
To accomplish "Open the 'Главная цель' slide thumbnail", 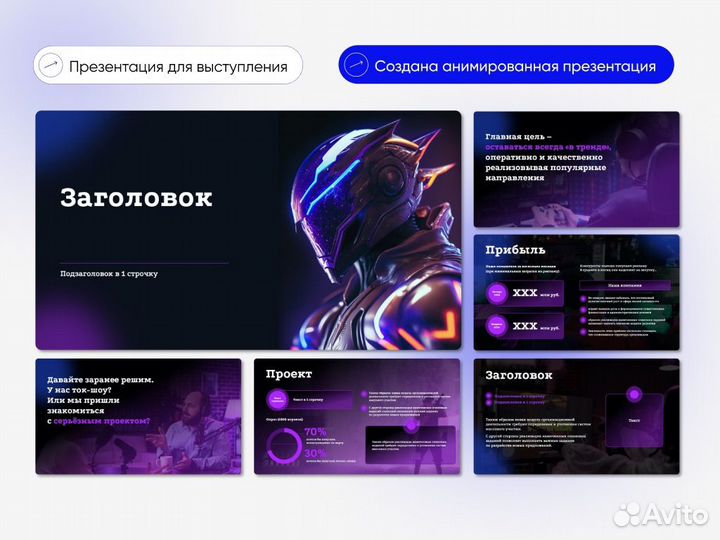I will pos(576,169).
